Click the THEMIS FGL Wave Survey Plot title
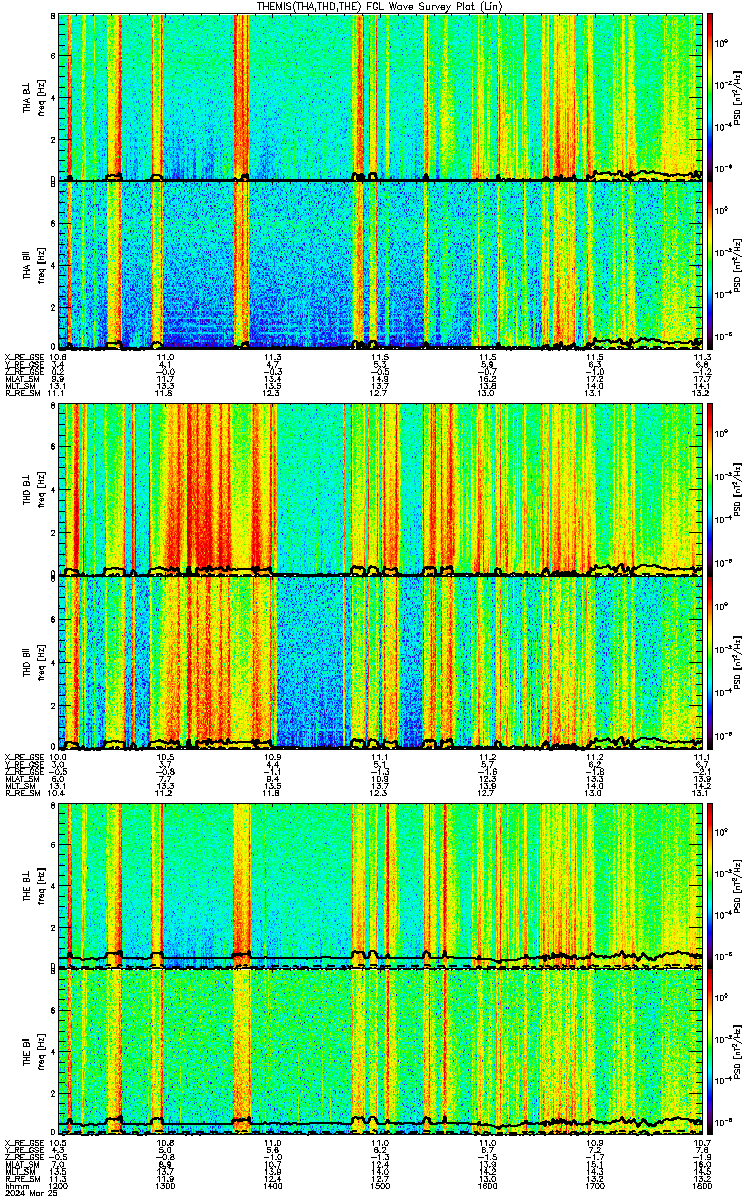750x1200 pixels. [x=381, y=6]
